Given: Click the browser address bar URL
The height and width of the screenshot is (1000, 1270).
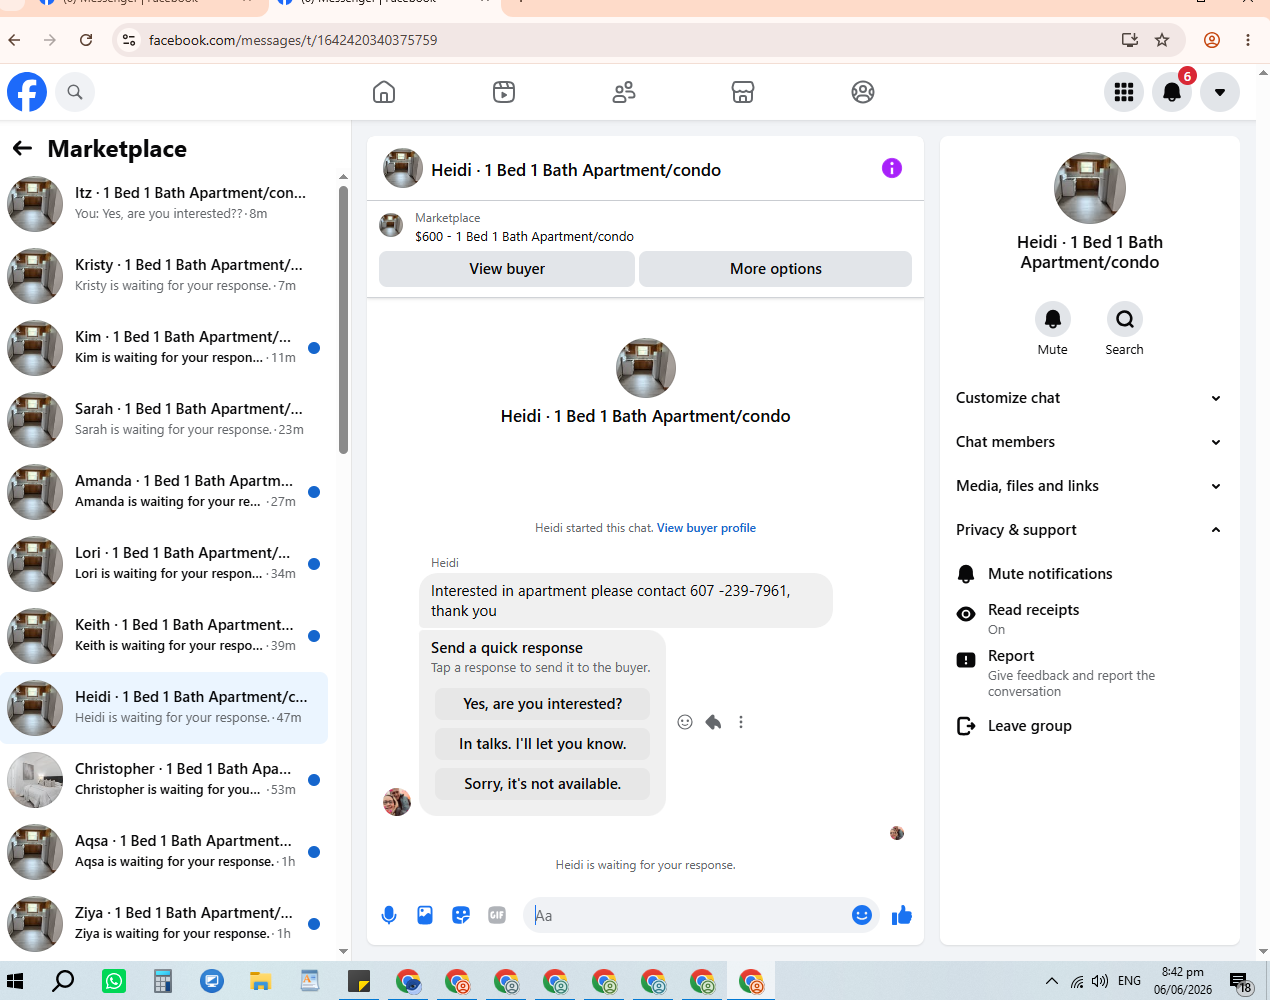Looking at the screenshot, I should click(293, 40).
